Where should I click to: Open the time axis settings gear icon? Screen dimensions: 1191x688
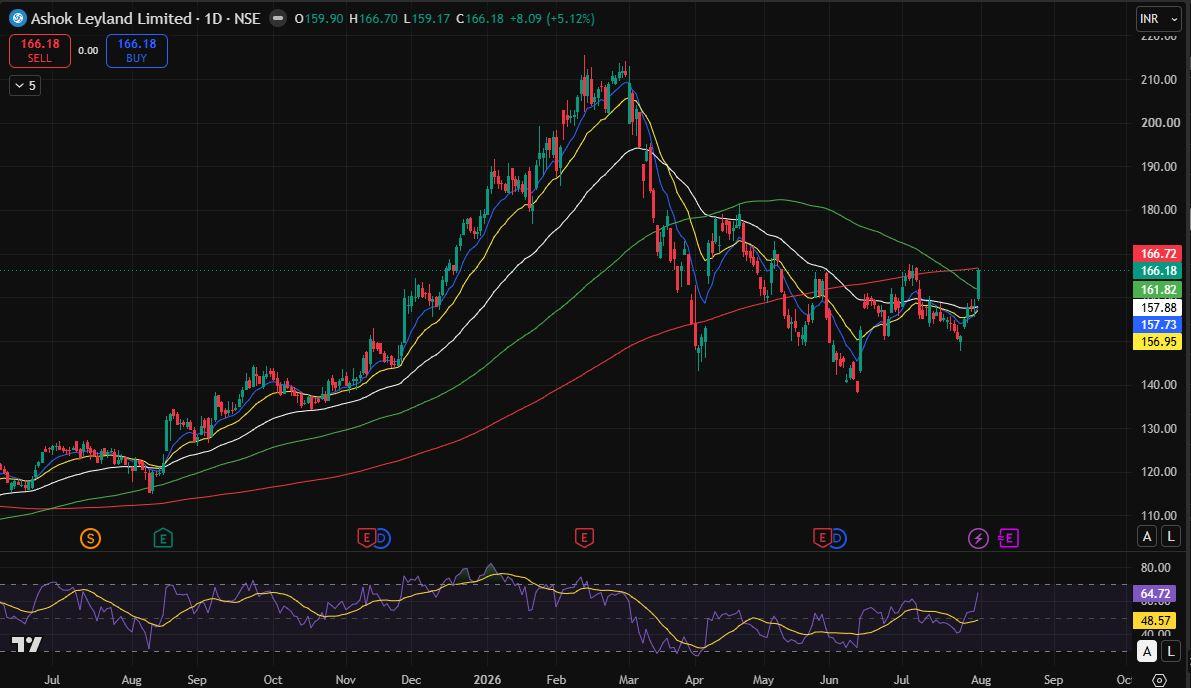coord(1159,680)
